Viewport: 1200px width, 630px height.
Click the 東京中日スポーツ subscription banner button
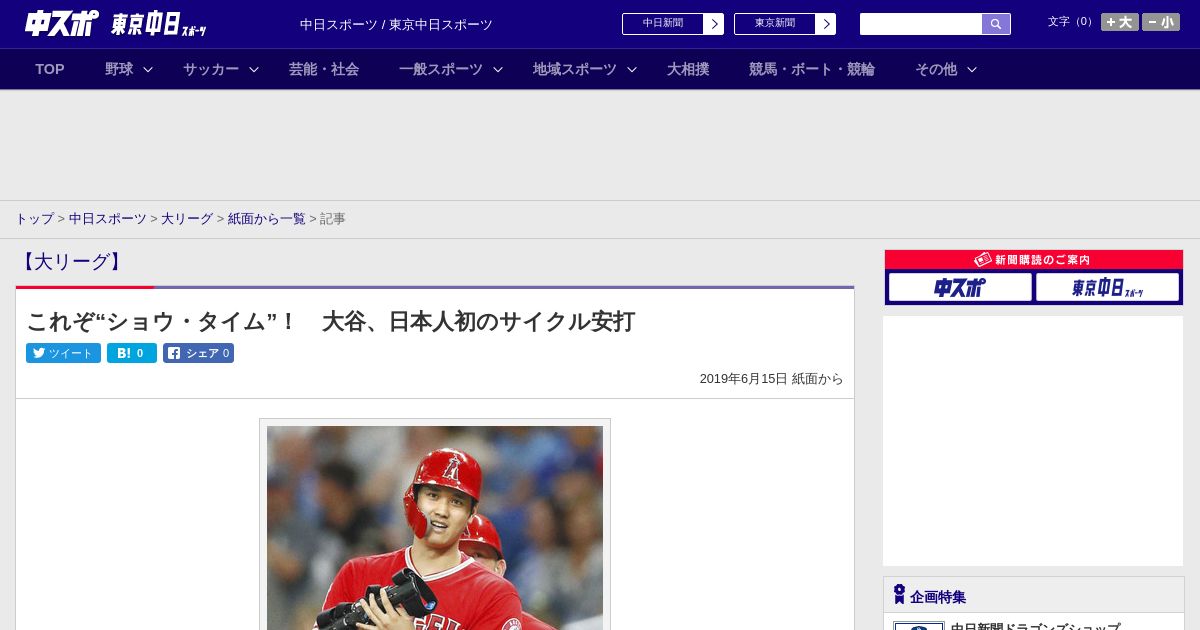coord(1107,287)
